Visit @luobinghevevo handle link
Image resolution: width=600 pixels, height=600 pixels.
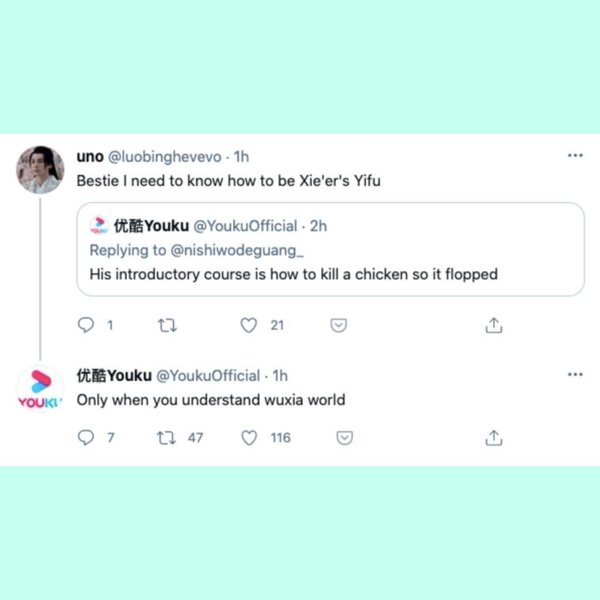point(165,157)
